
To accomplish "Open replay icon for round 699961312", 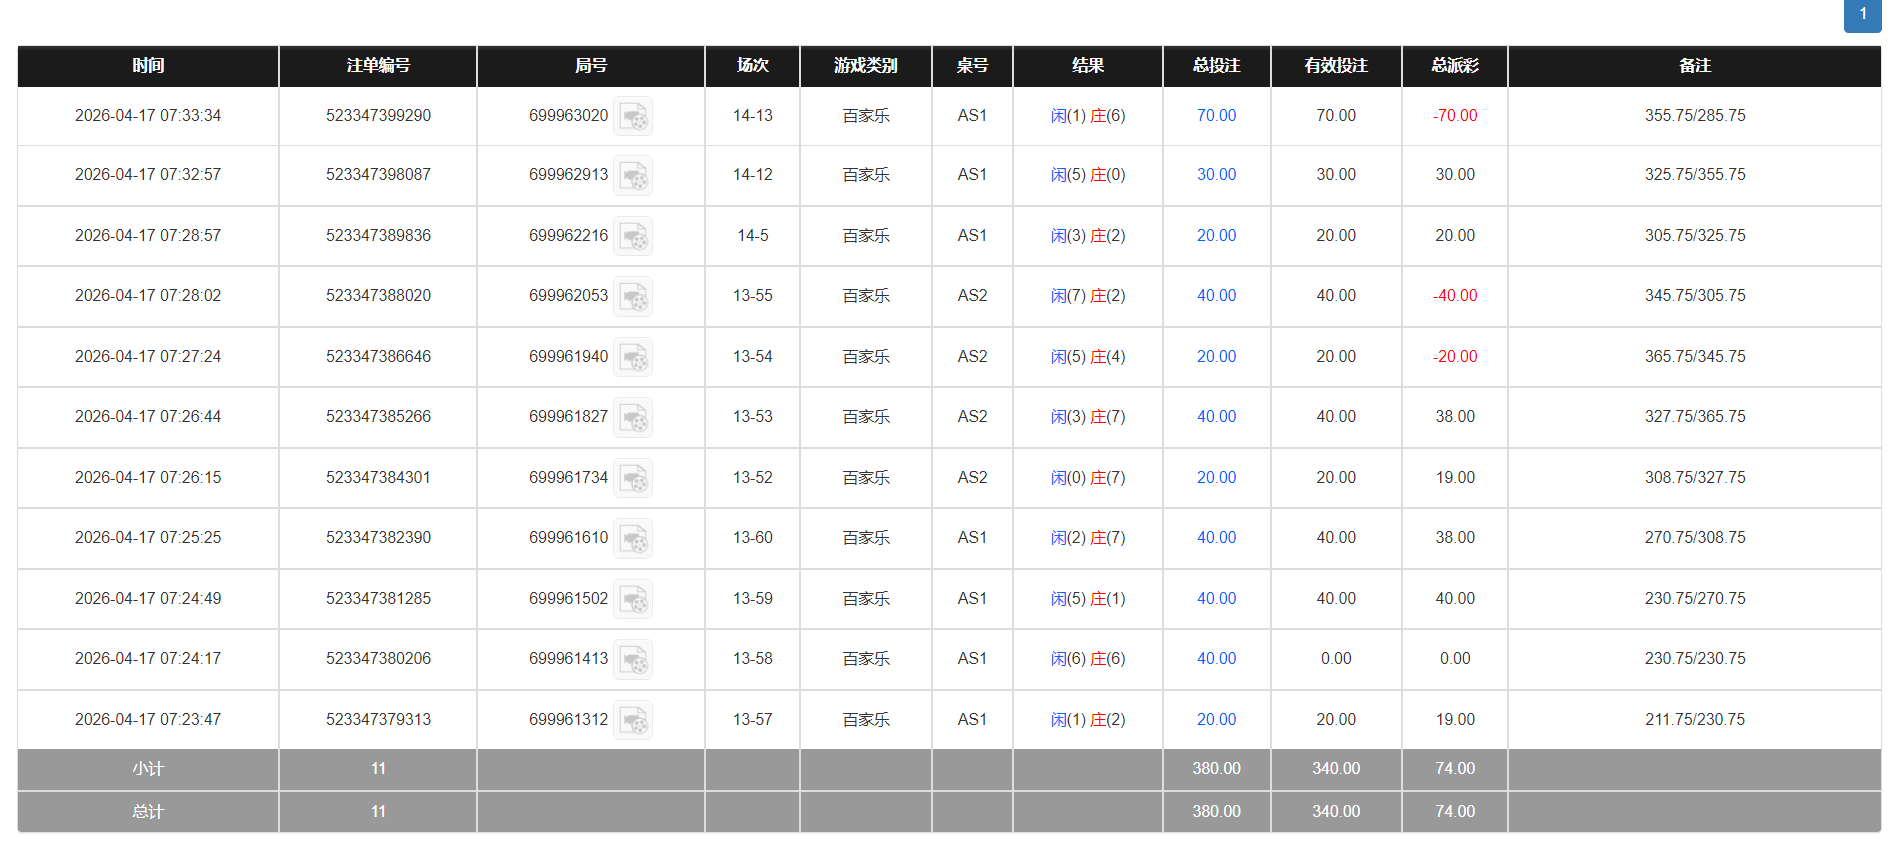I will [632, 721].
